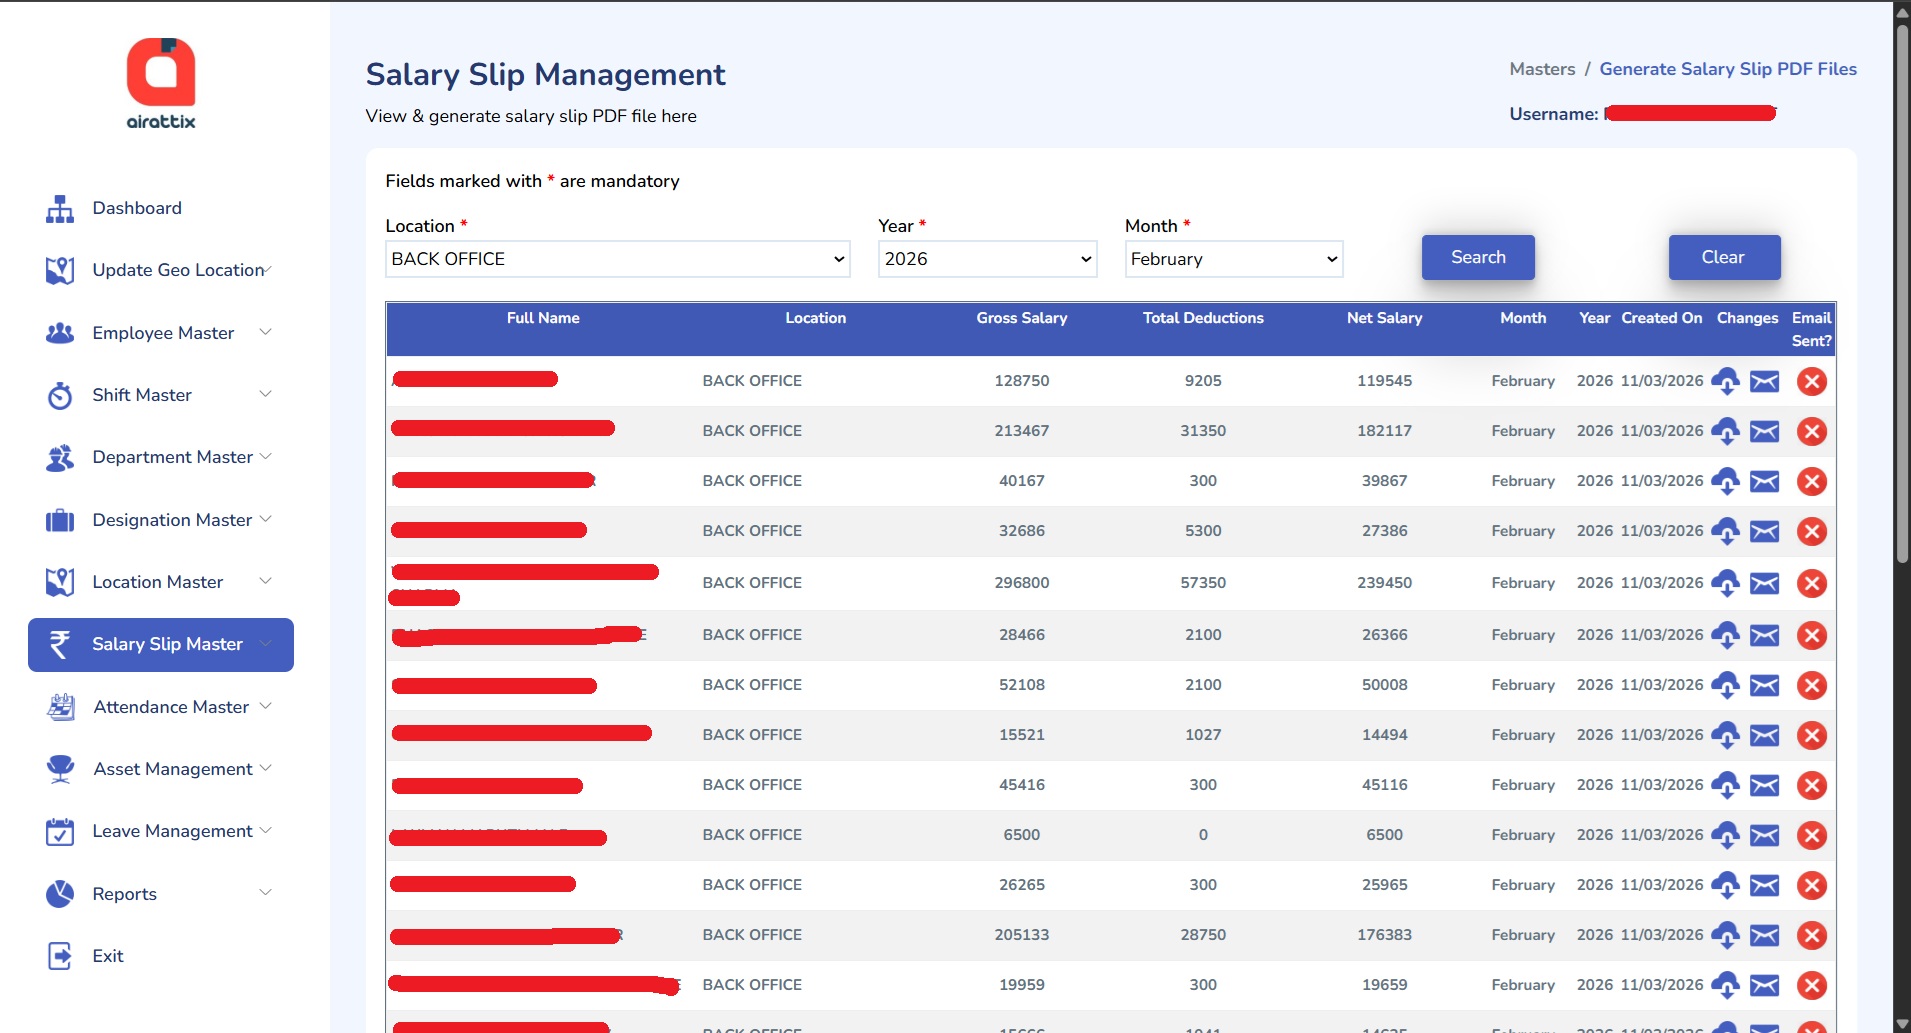
Task: Open the Year dropdown showing 2026
Action: 987,259
